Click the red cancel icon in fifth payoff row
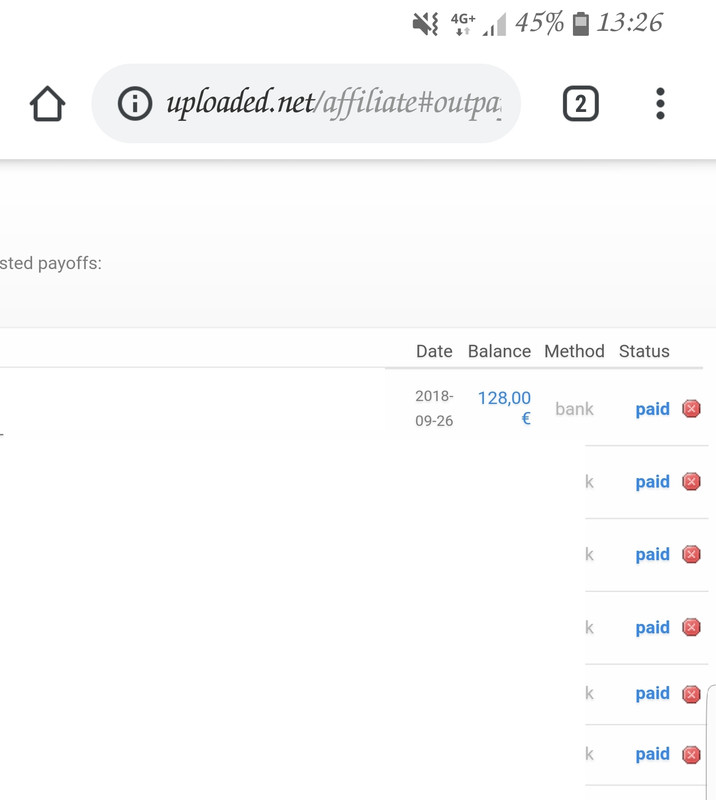This screenshot has width=716, height=800. pos(691,694)
